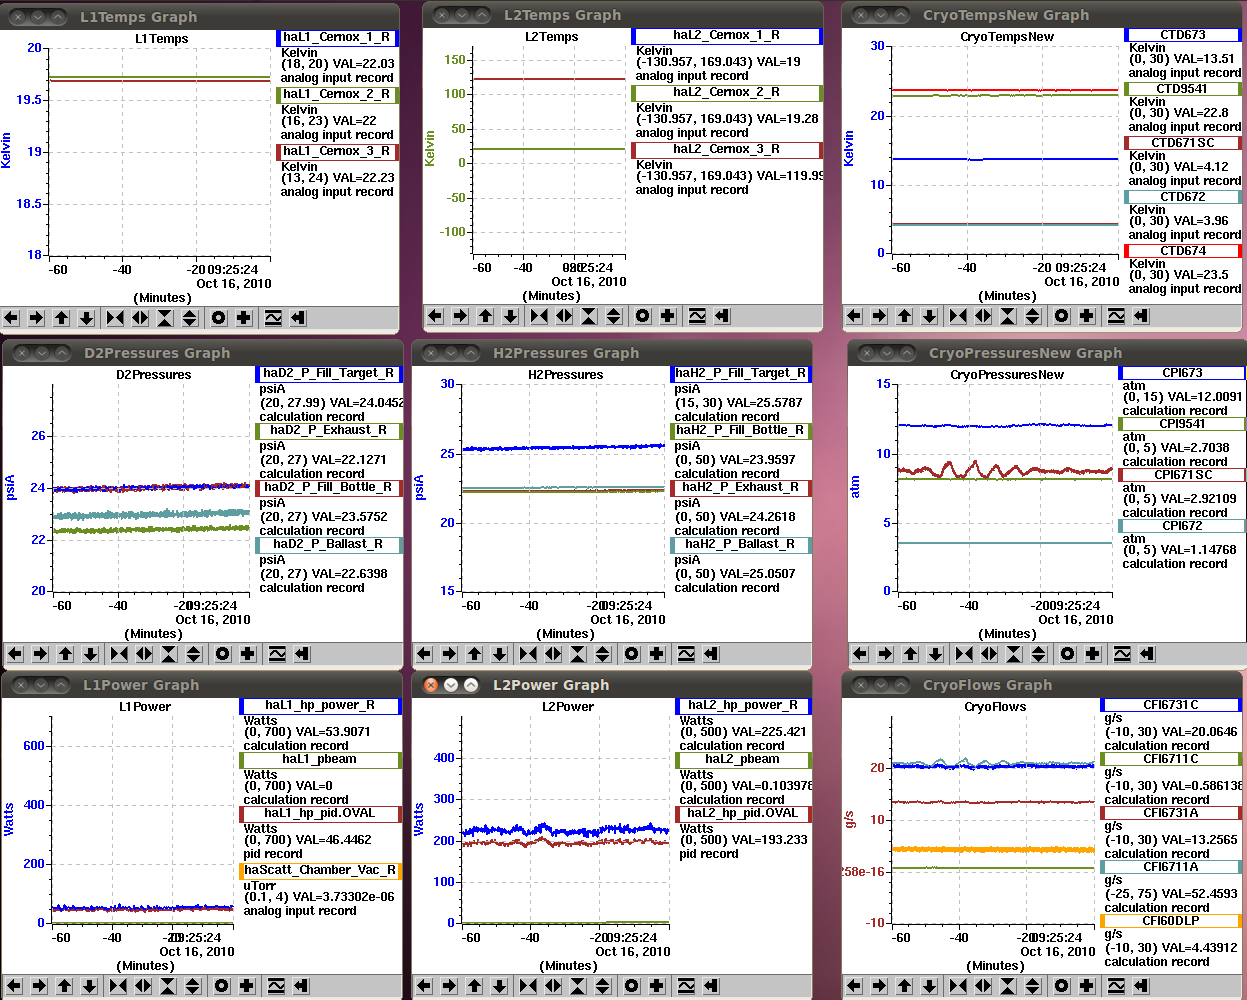Click the L2Power Graph window title bar
Screen dimensions: 1247x1000
tap(610, 685)
